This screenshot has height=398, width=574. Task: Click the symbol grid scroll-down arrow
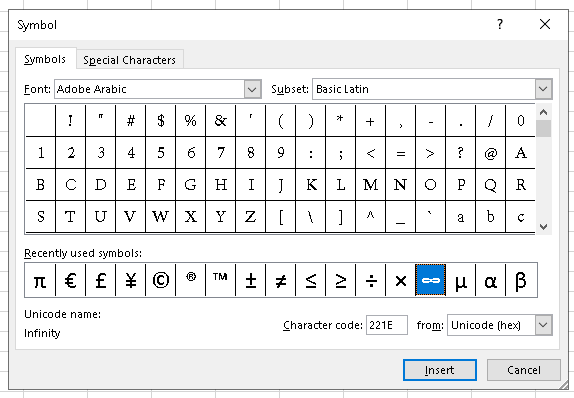pyautogui.click(x=544, y=227)
